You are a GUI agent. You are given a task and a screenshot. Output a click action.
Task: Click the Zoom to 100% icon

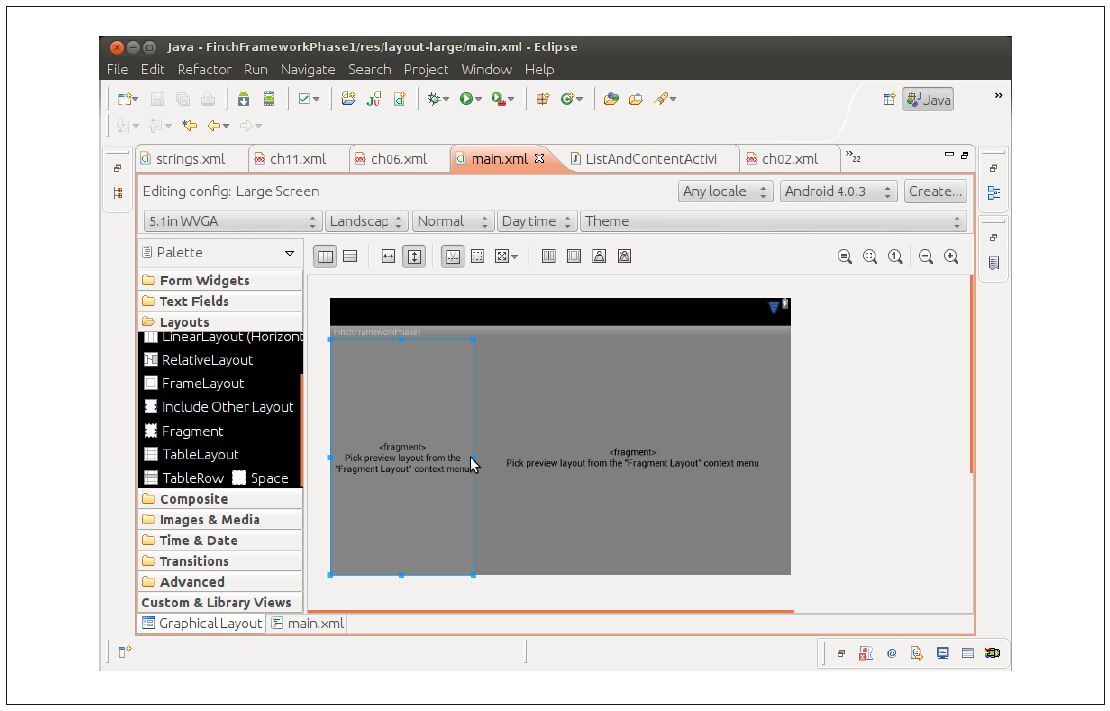896,256
